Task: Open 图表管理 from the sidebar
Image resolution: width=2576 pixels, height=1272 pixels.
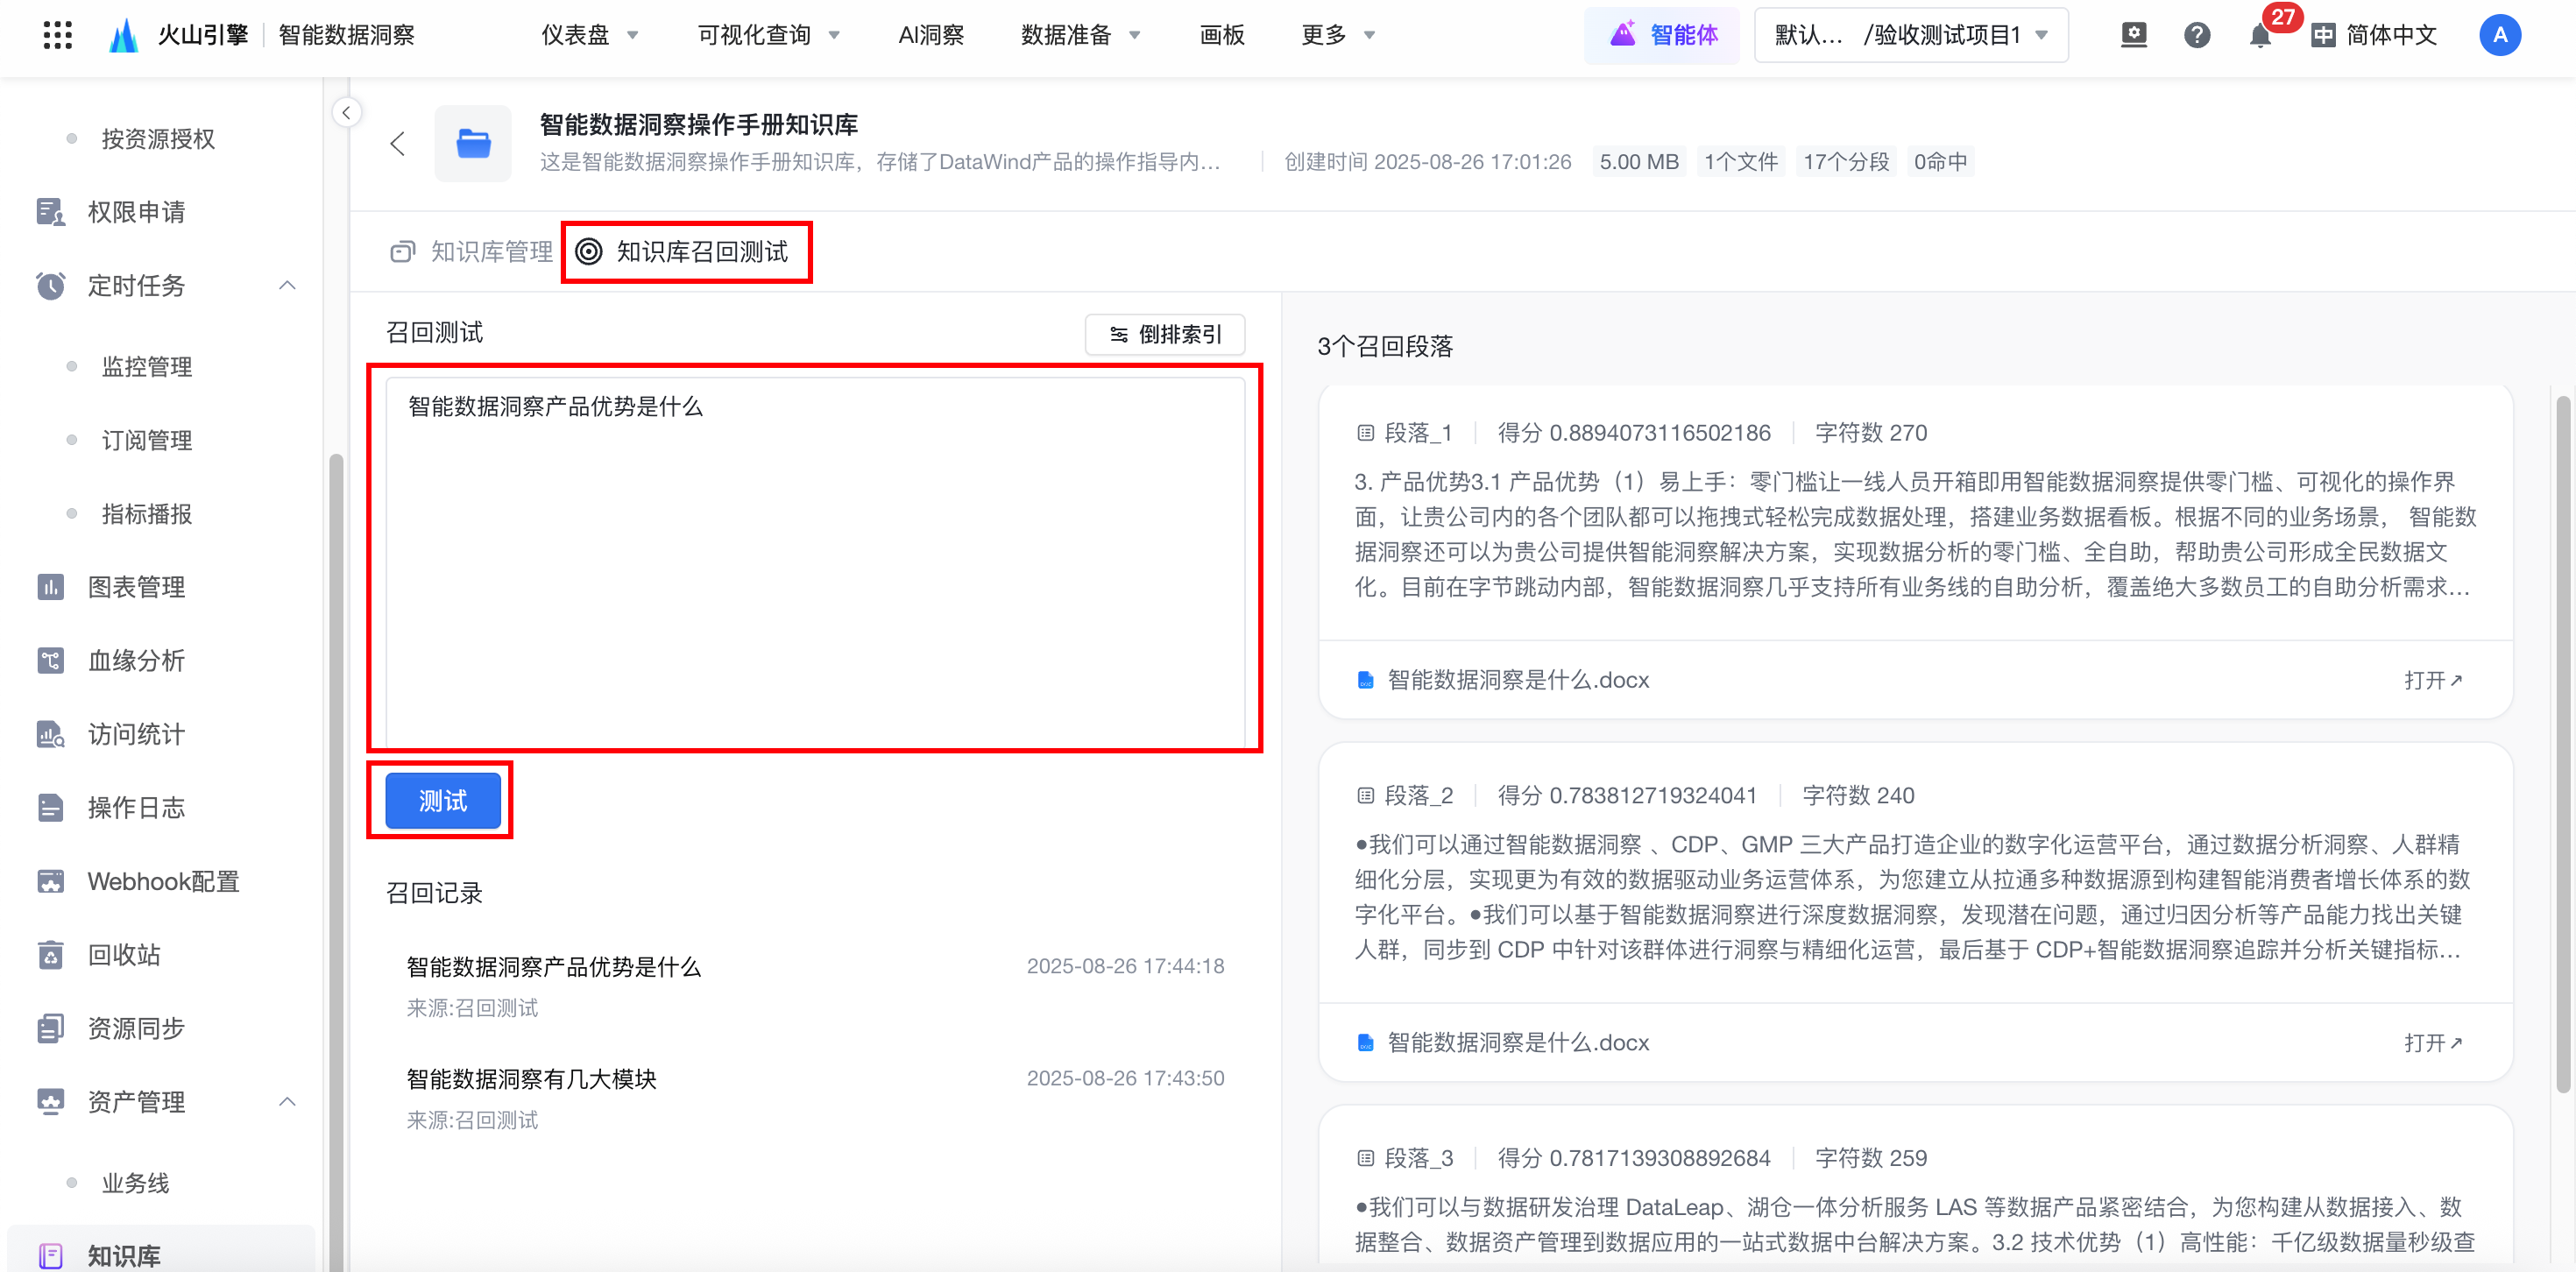Action: (136, 587)
